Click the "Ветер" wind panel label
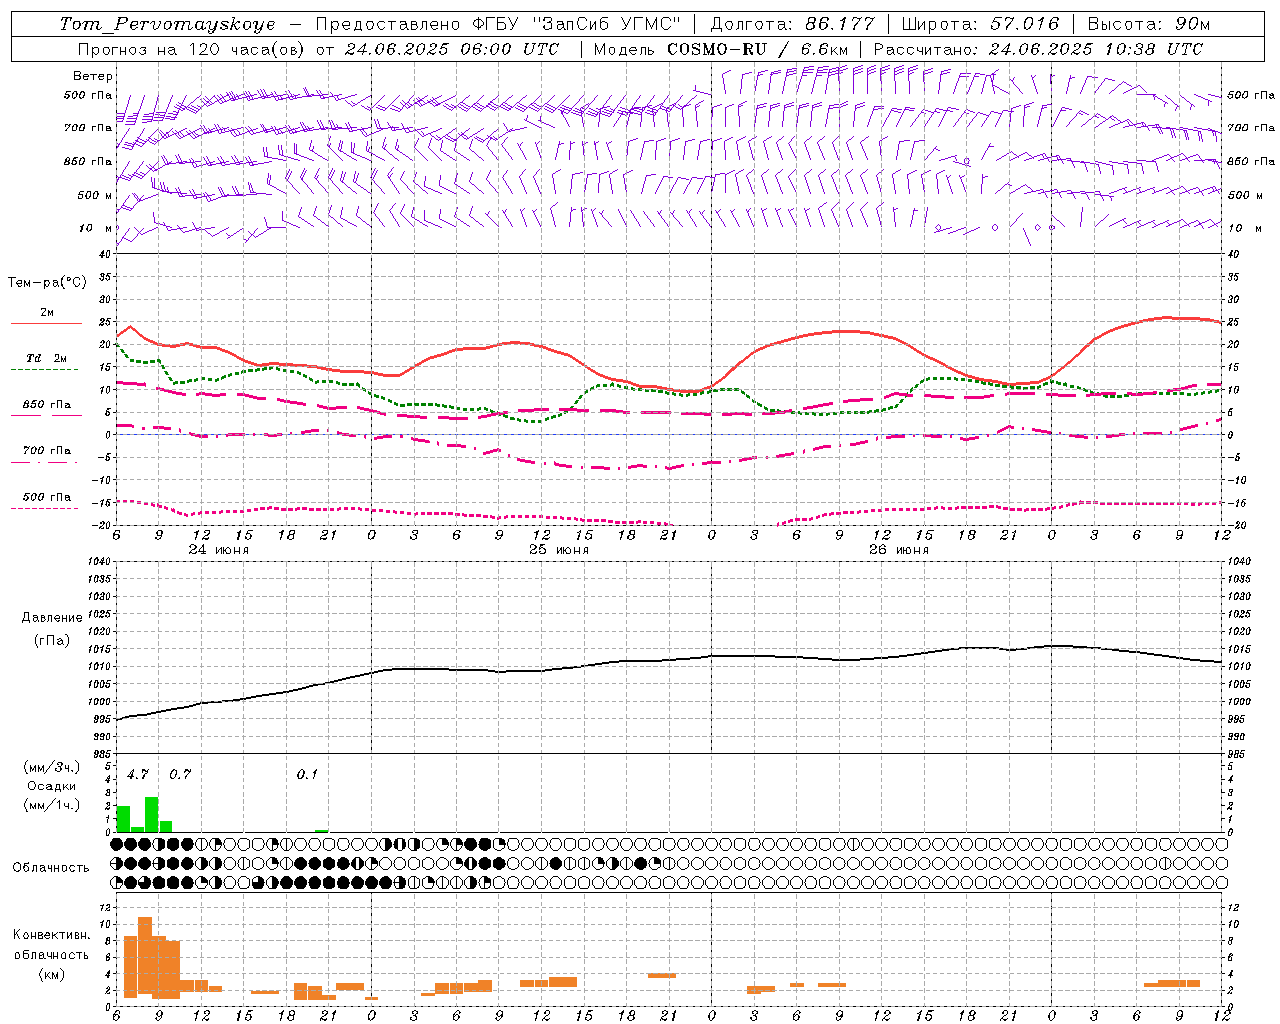Viewport: 1280px width, 1024px height. [93, 76]
